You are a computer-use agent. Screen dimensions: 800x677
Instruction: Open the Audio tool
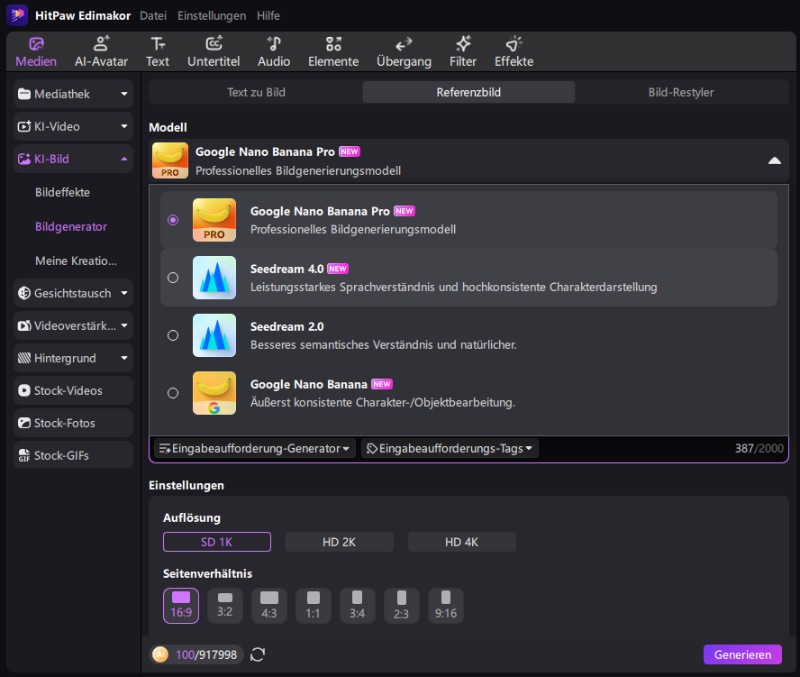pyautogui.click(x=273, y=51)
